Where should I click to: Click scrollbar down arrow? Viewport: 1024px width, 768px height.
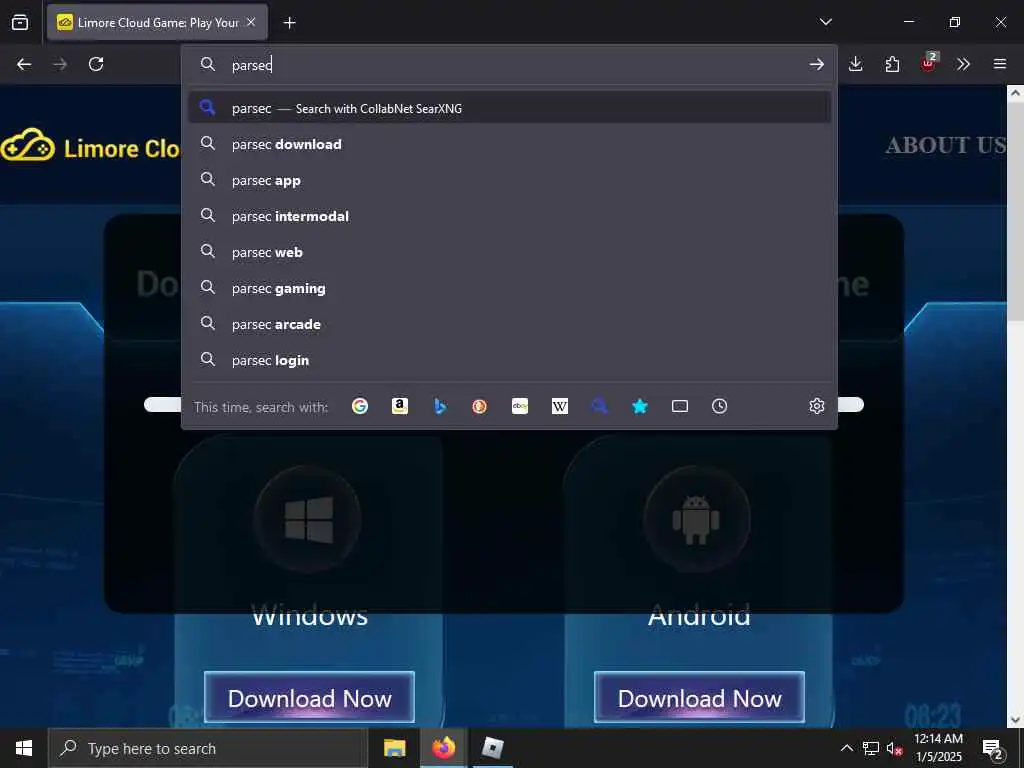[1015, 720]
